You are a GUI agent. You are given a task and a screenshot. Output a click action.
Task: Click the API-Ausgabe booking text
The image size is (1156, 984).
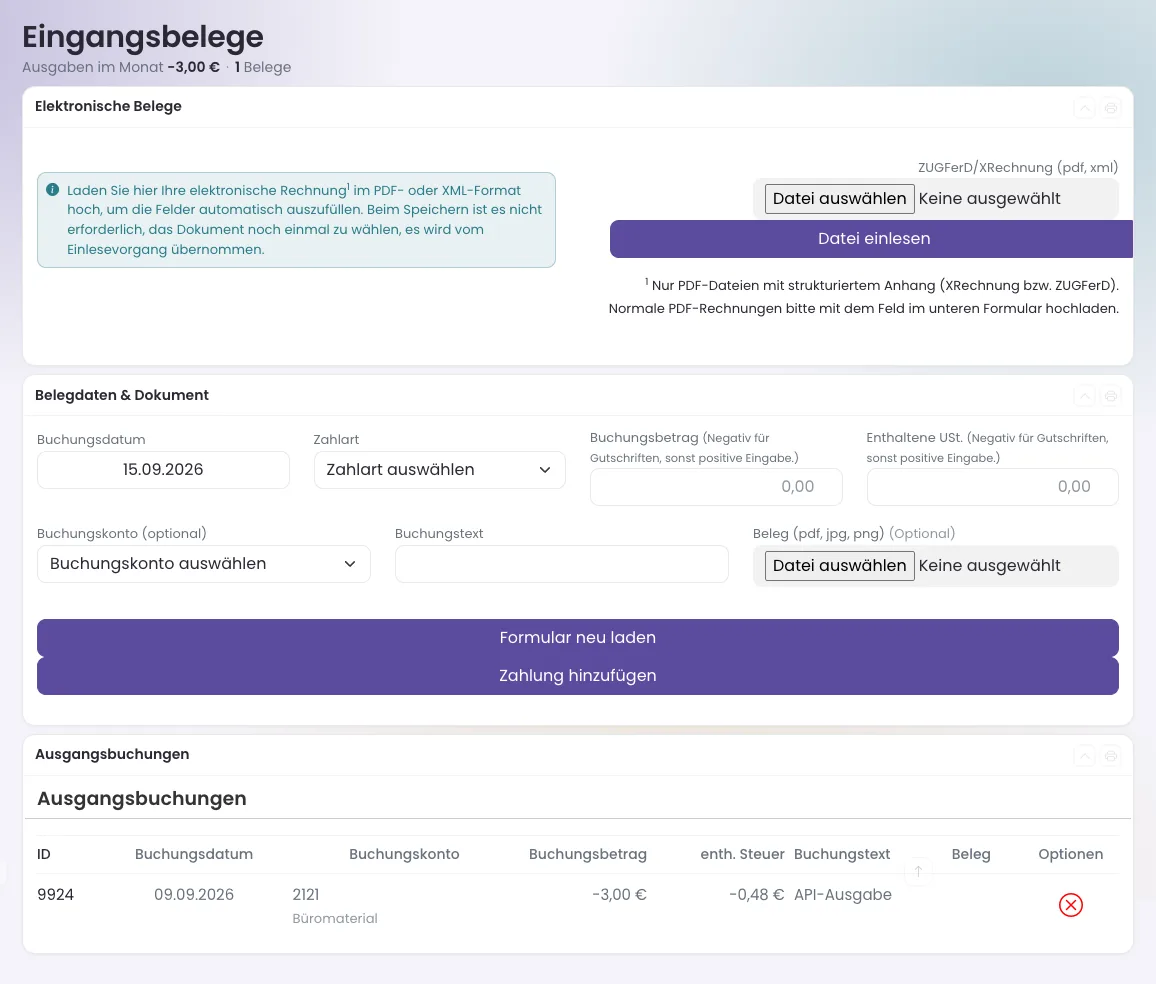coord(843,895)
